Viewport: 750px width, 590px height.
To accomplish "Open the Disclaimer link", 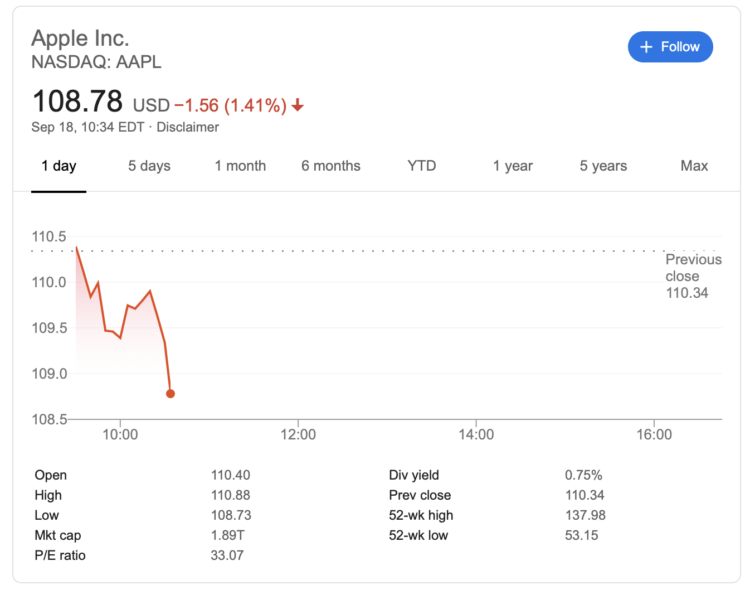I will pos(187,127).
